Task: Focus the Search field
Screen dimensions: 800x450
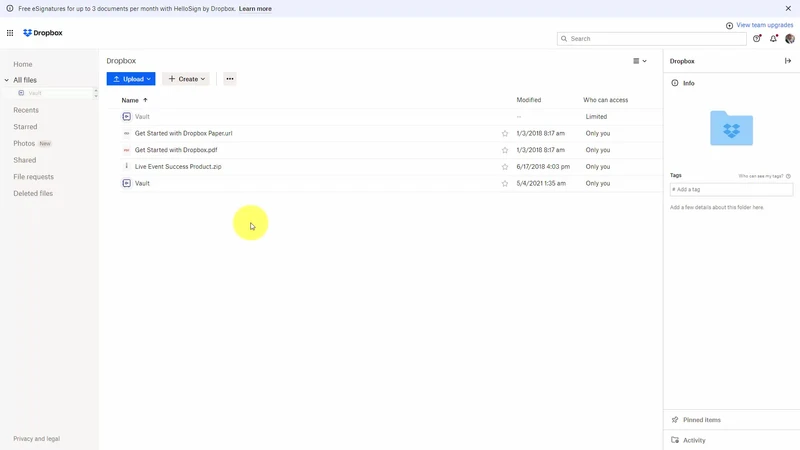Action: (x=652, y=39)
